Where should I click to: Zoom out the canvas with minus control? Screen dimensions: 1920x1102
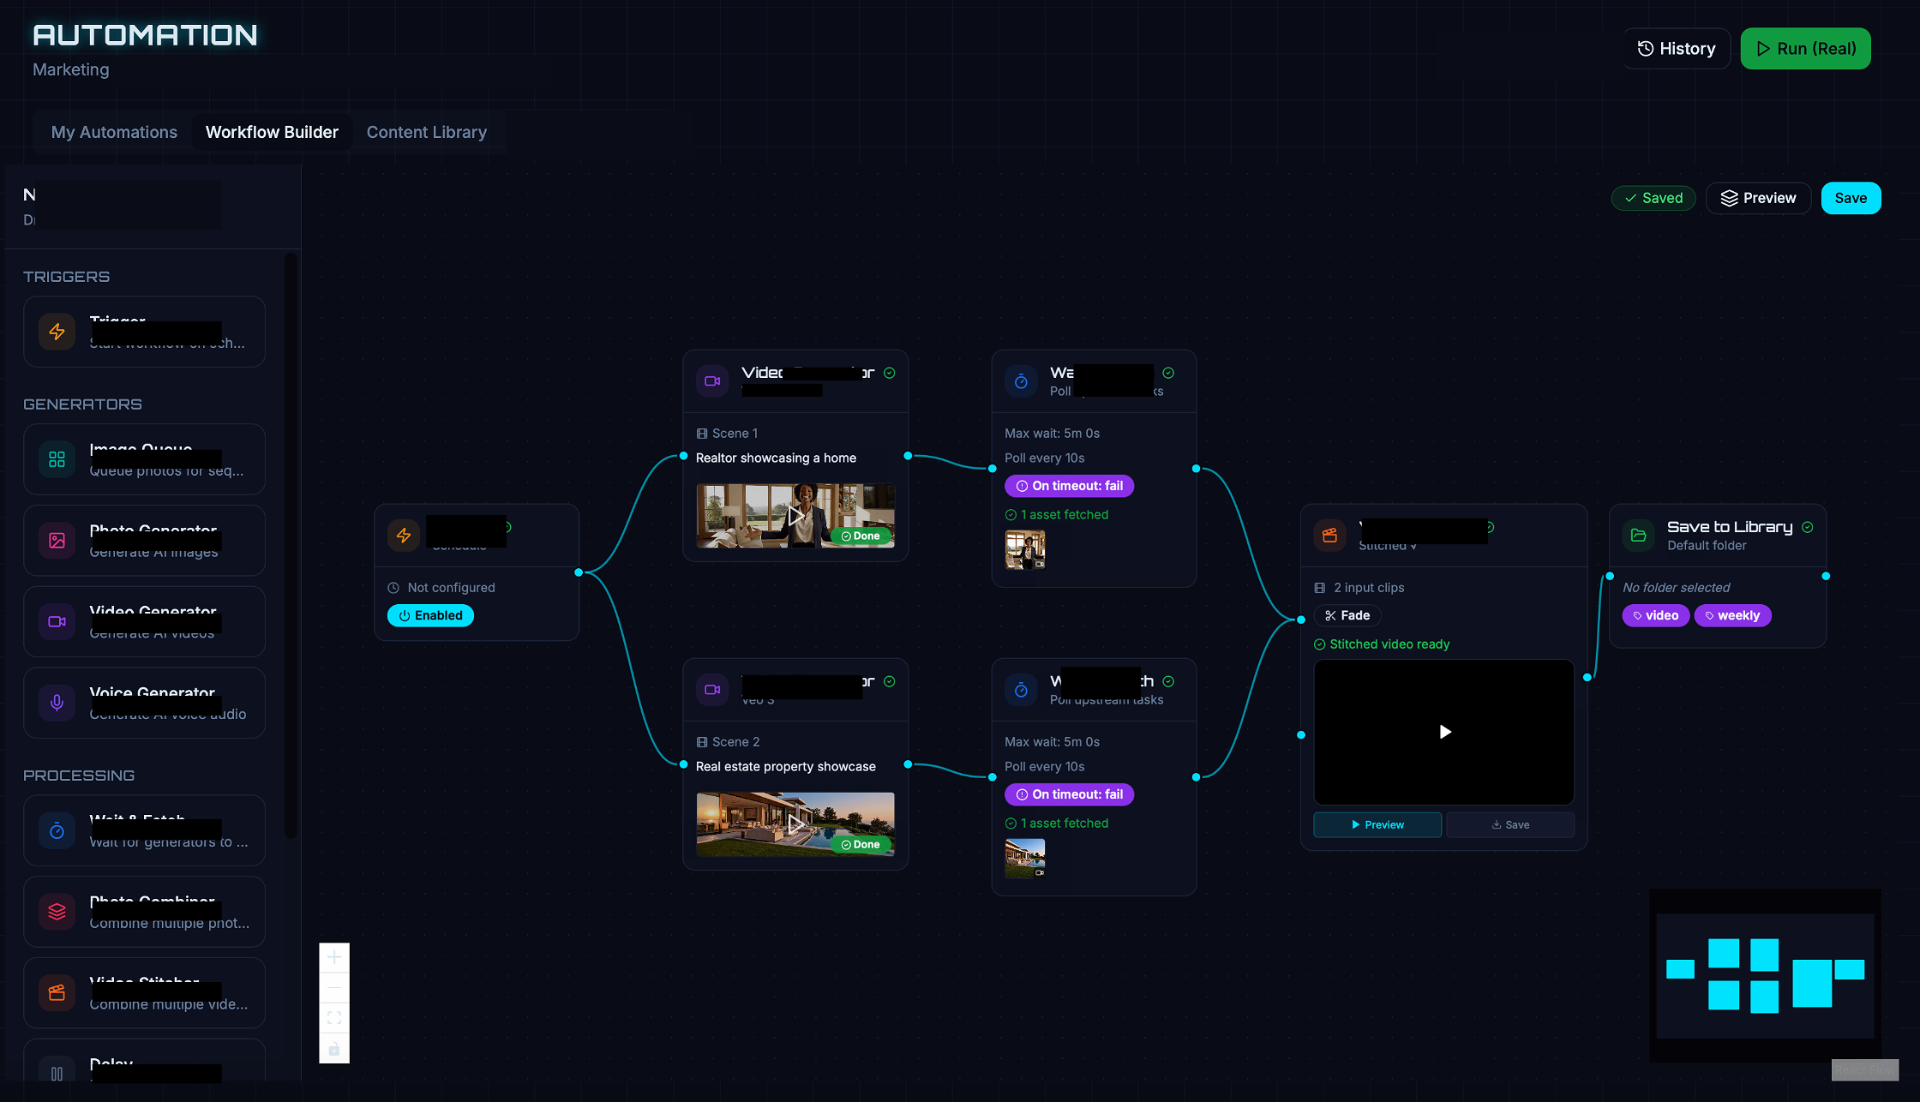click(334, 988)
